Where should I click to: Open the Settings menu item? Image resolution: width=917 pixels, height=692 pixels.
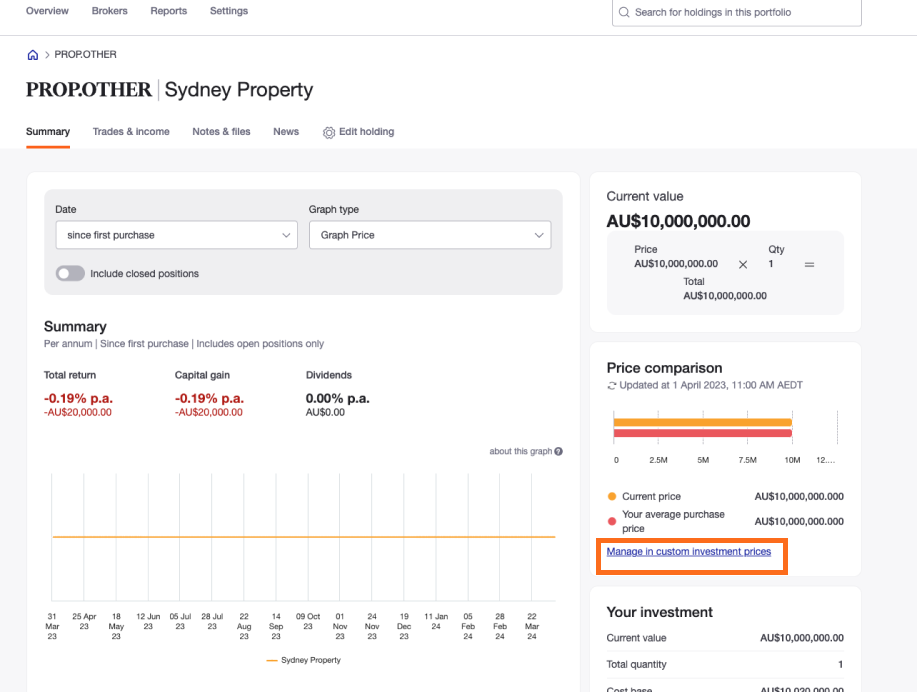[229, 11]
